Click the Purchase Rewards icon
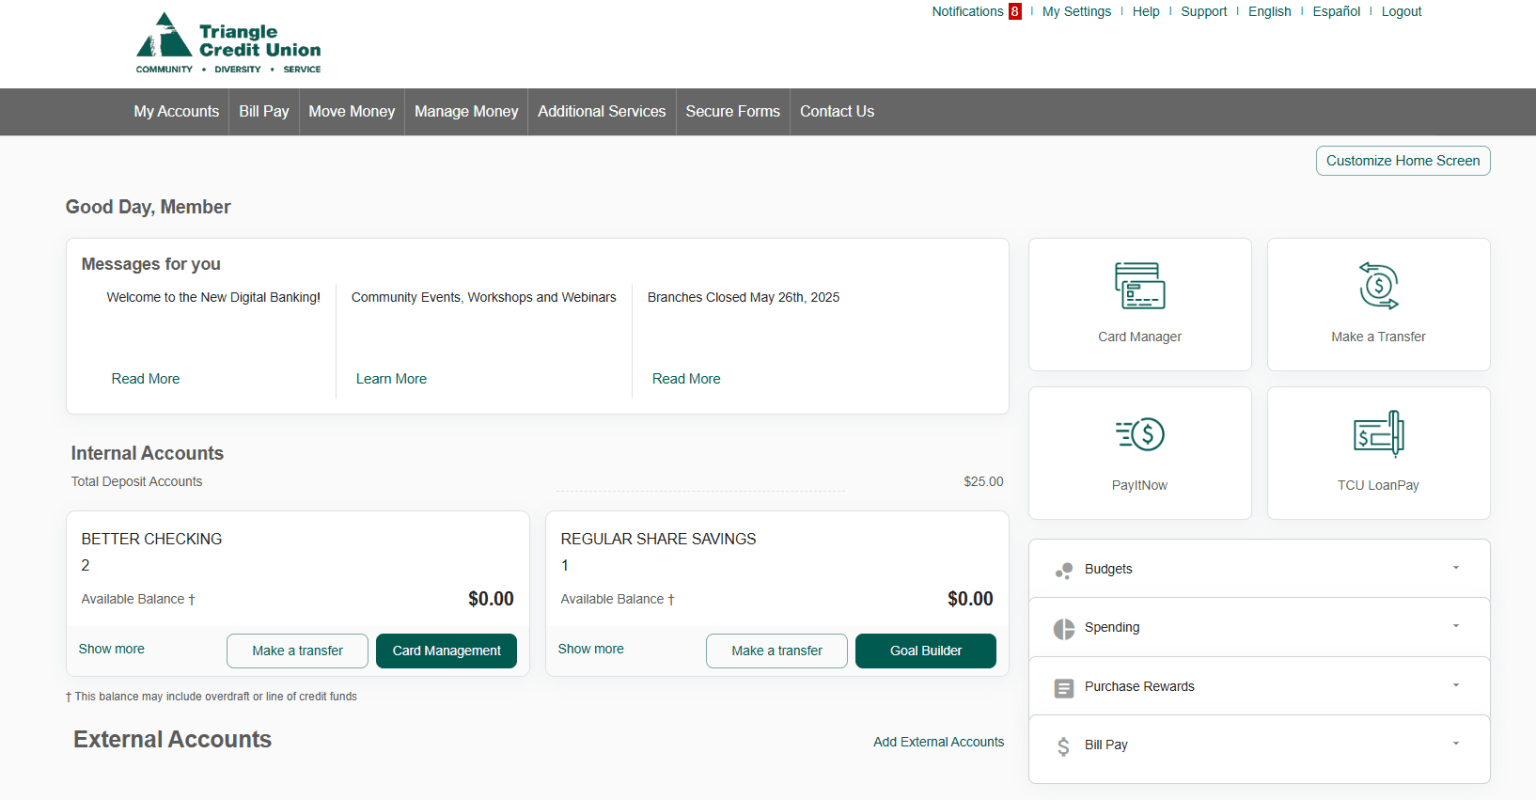 (1063, 687)
